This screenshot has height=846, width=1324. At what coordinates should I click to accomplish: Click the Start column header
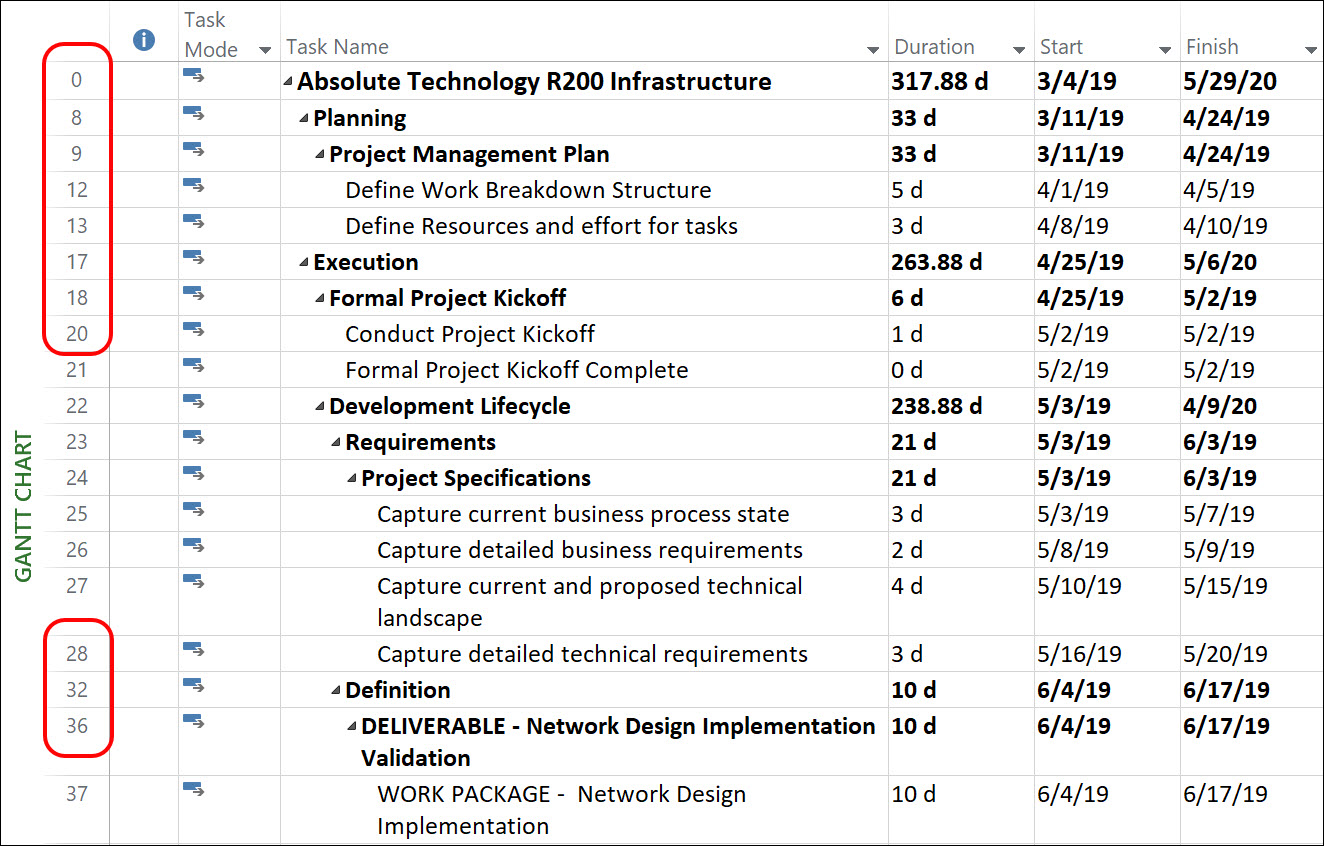click(x=1061, y=47)
